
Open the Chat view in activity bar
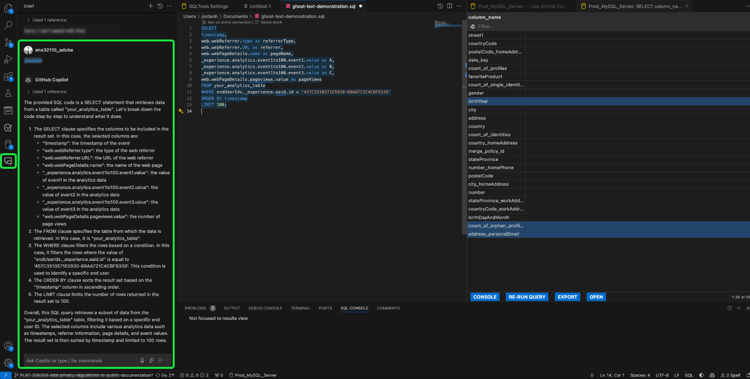coord(8,161)
